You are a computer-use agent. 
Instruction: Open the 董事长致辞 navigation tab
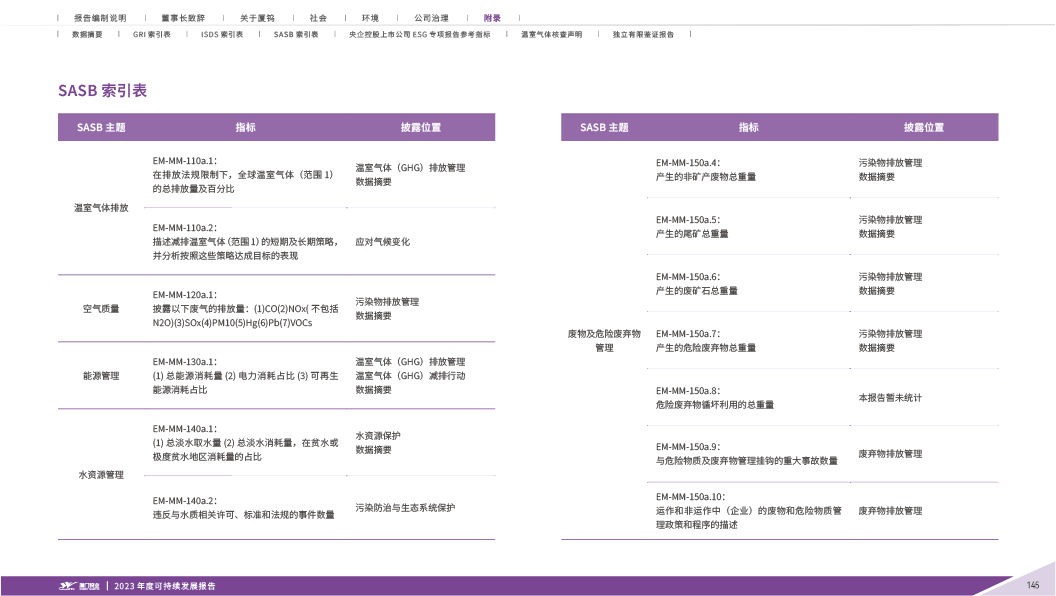pos(182,18)
